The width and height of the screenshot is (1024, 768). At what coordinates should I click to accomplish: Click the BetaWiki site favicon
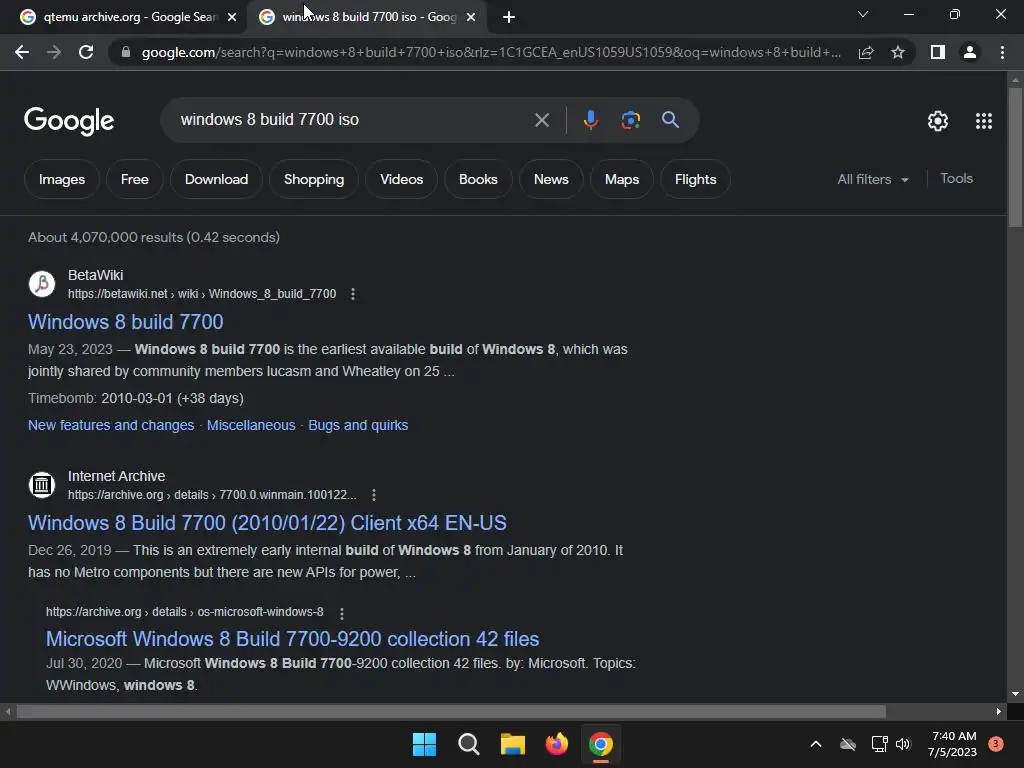tap(42, 284)
